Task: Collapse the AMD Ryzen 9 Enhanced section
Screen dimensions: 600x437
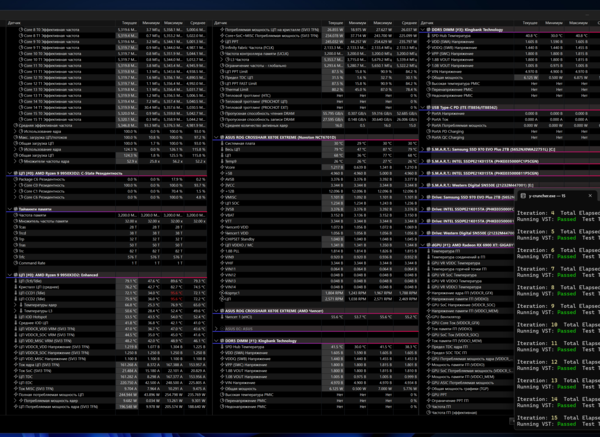Action: tap(10, 275)
